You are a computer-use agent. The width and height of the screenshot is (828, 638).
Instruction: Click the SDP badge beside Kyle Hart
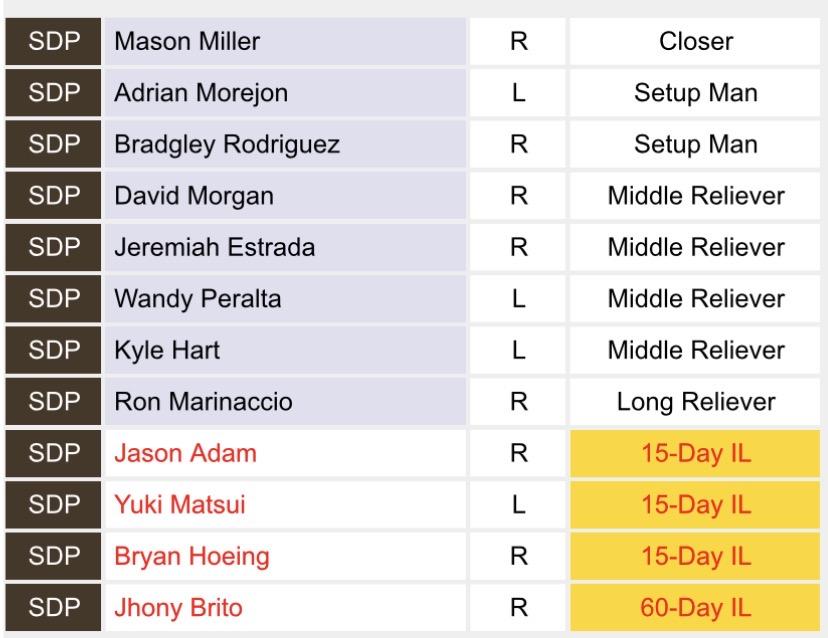[51, 350]
